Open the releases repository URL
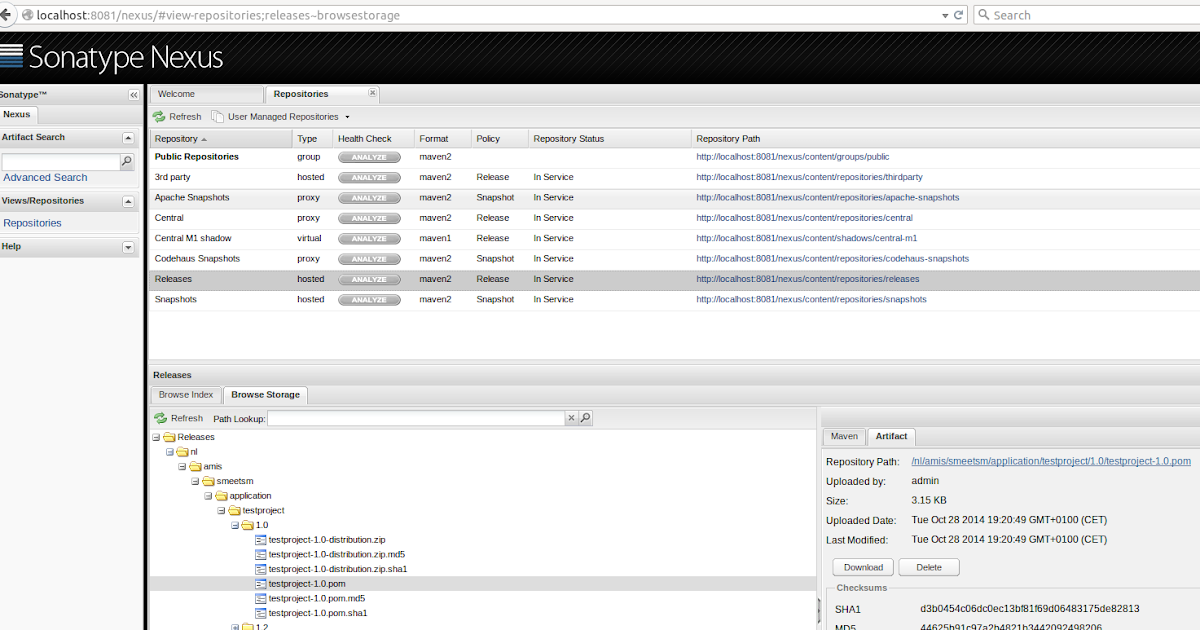 point(808,279)
